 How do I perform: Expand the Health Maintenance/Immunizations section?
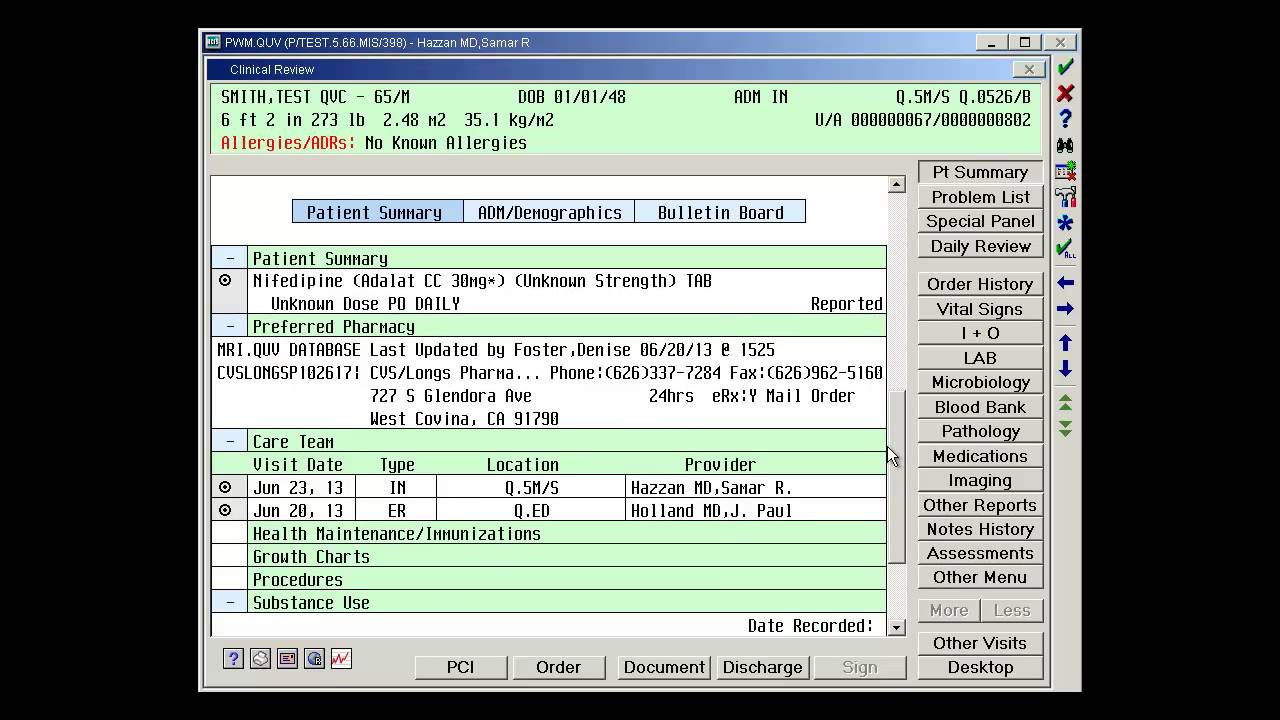click(x=230, y=533)
